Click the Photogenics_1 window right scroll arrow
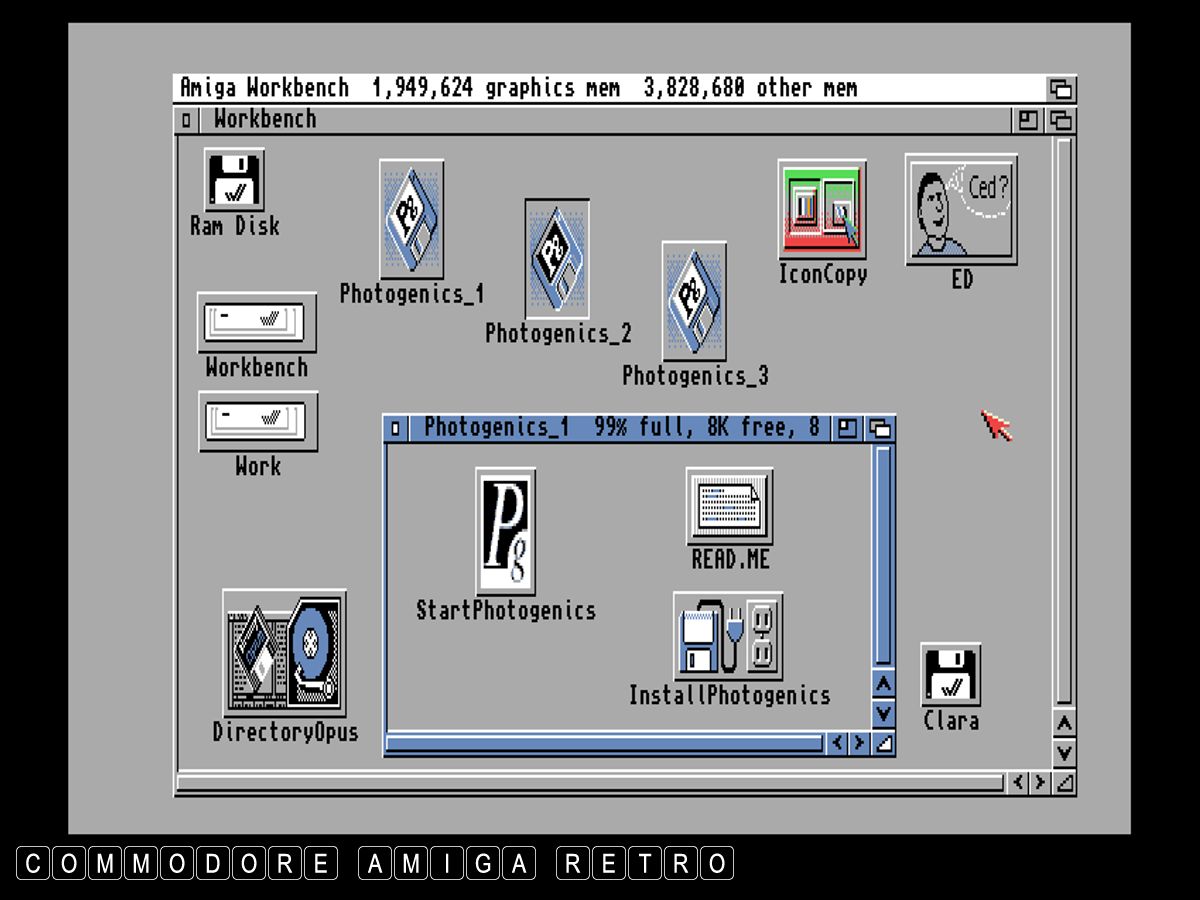The height and width of the screenshot is (900, 1200). pyautogui.click(x=858, y=743)
